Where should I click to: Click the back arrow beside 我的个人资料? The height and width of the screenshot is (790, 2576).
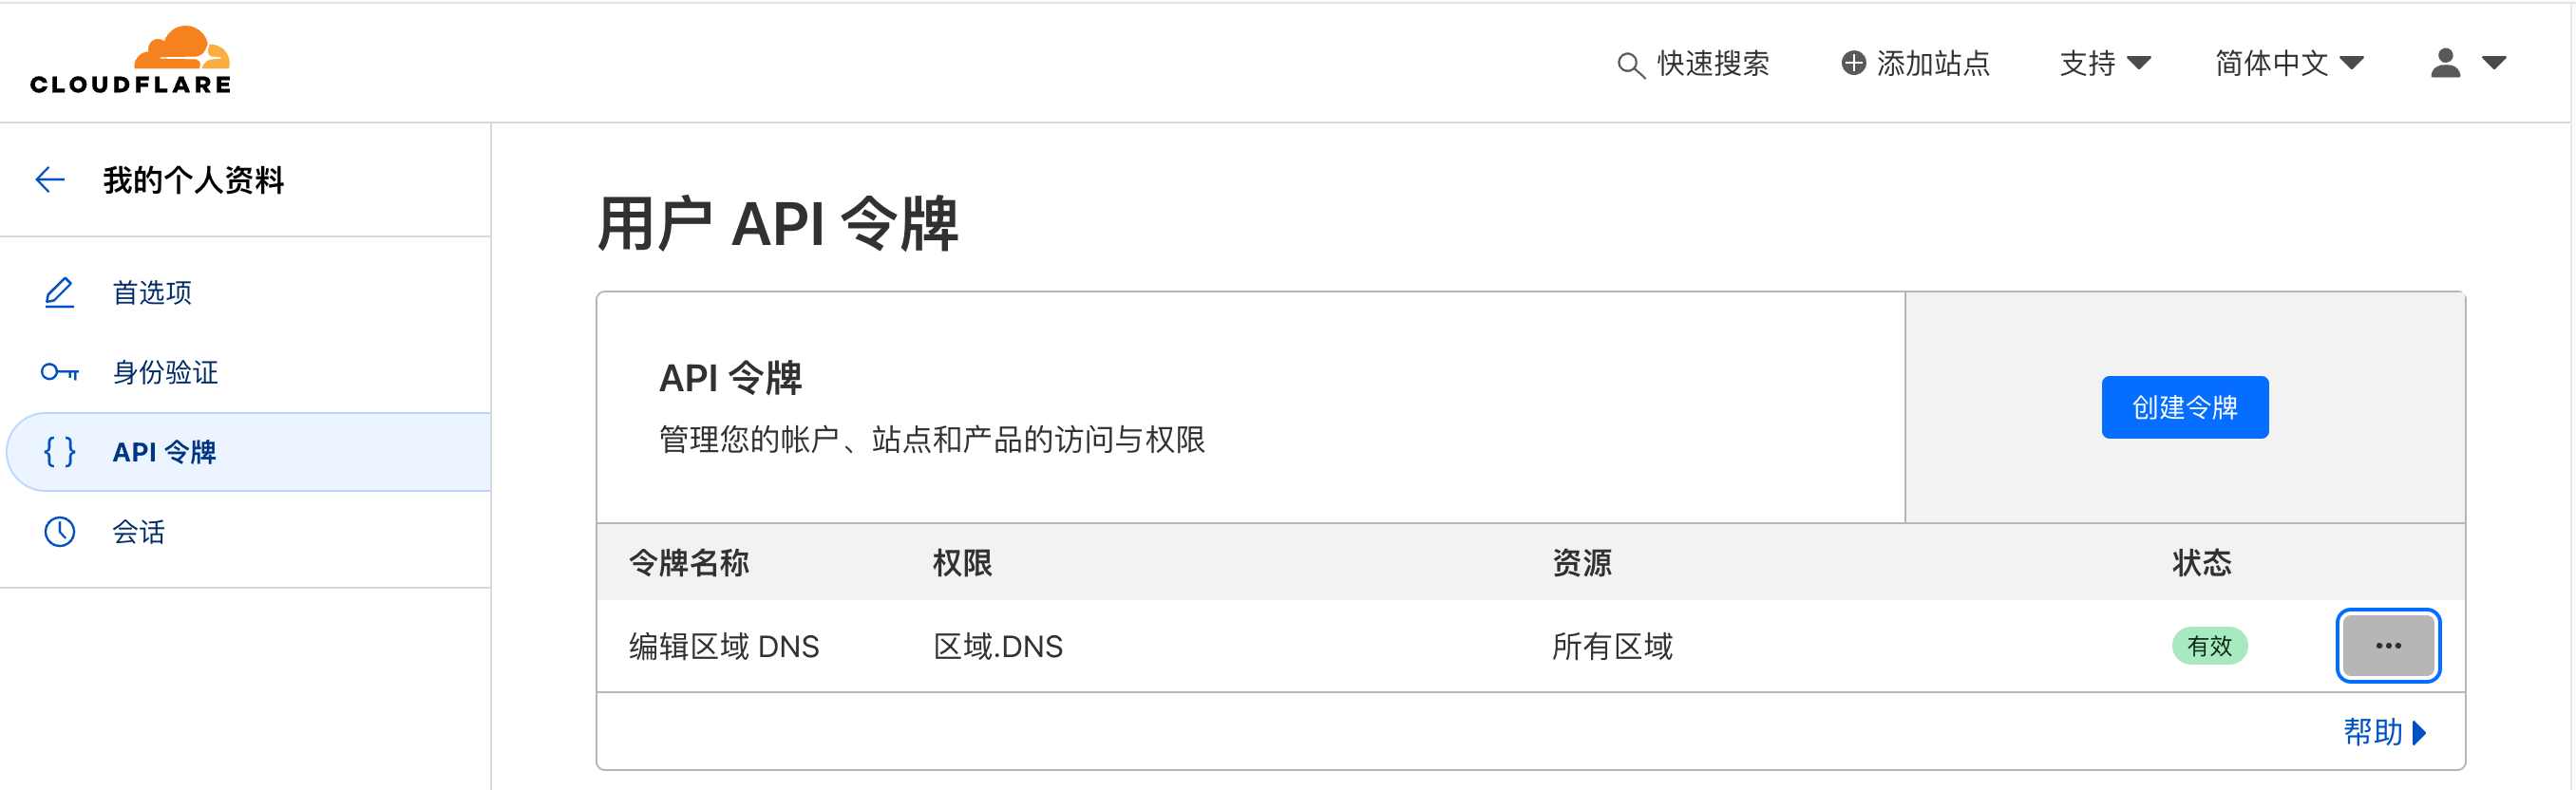click(x=50, y=180)
